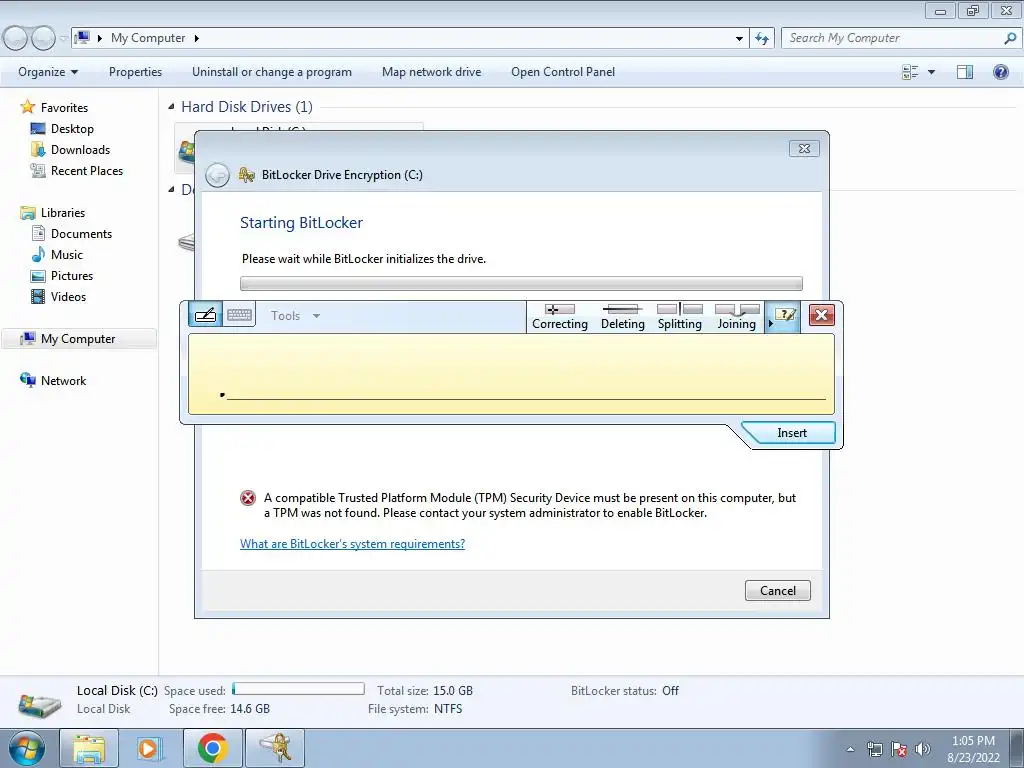Screen dimensions: 1024x768
Task: Open the Windows Start menu
Action: point(27,748)
